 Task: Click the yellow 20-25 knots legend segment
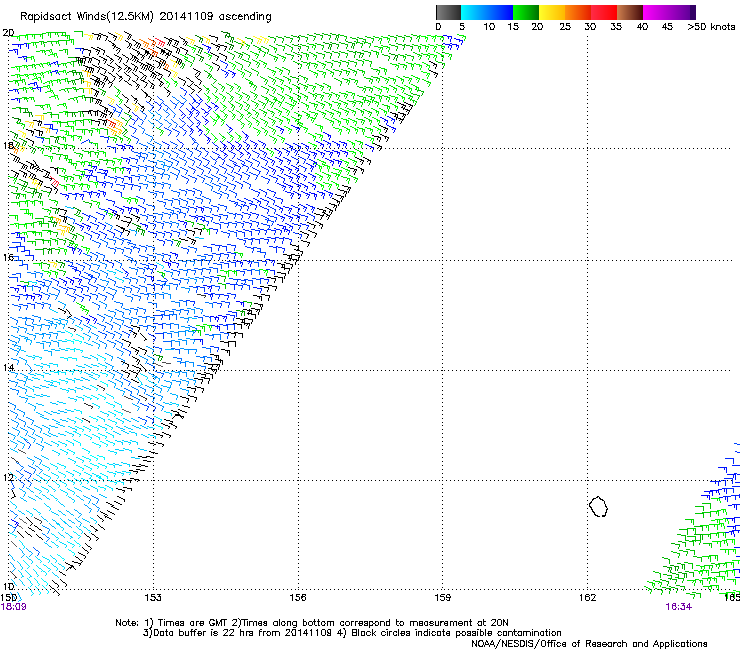click(552, 12)
